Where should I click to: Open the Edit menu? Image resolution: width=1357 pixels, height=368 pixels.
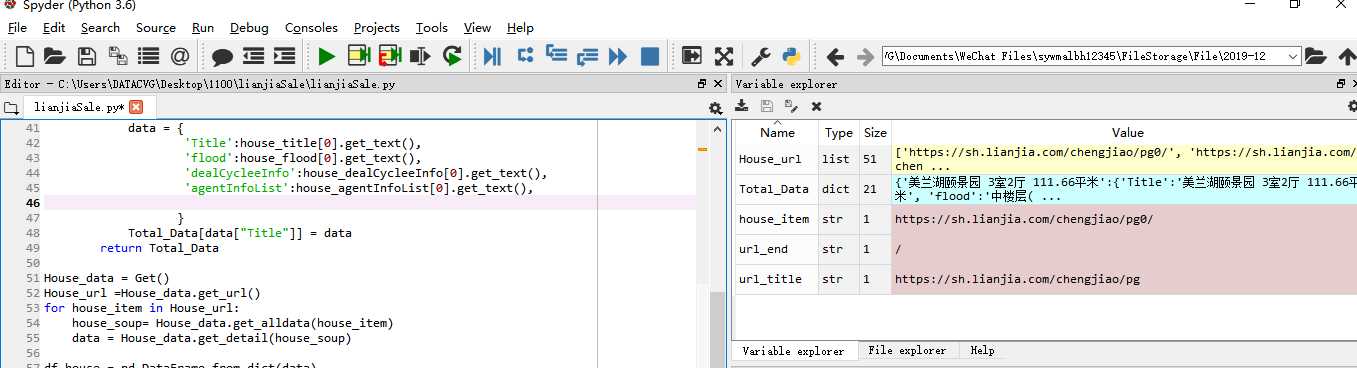[54, 27]
